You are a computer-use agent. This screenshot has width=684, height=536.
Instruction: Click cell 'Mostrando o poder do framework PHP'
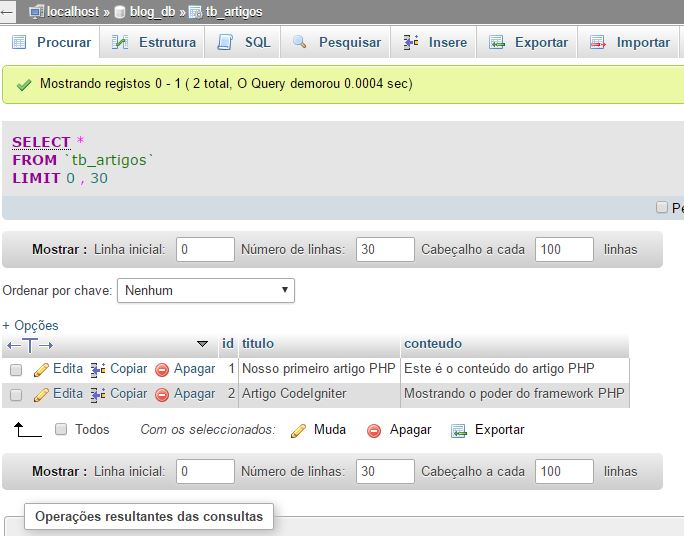point(515,394)
